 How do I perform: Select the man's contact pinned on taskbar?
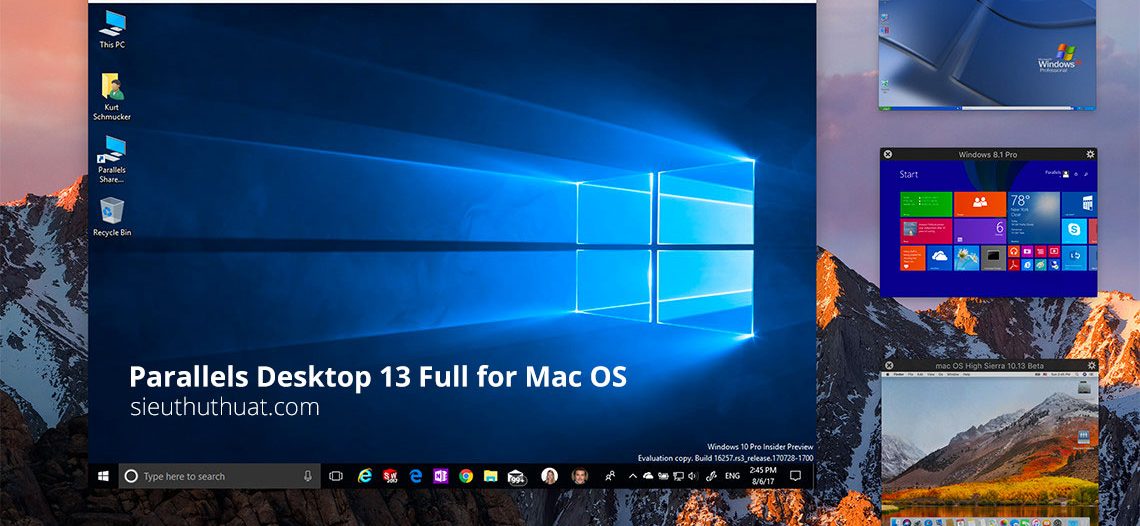click(579, 476)
